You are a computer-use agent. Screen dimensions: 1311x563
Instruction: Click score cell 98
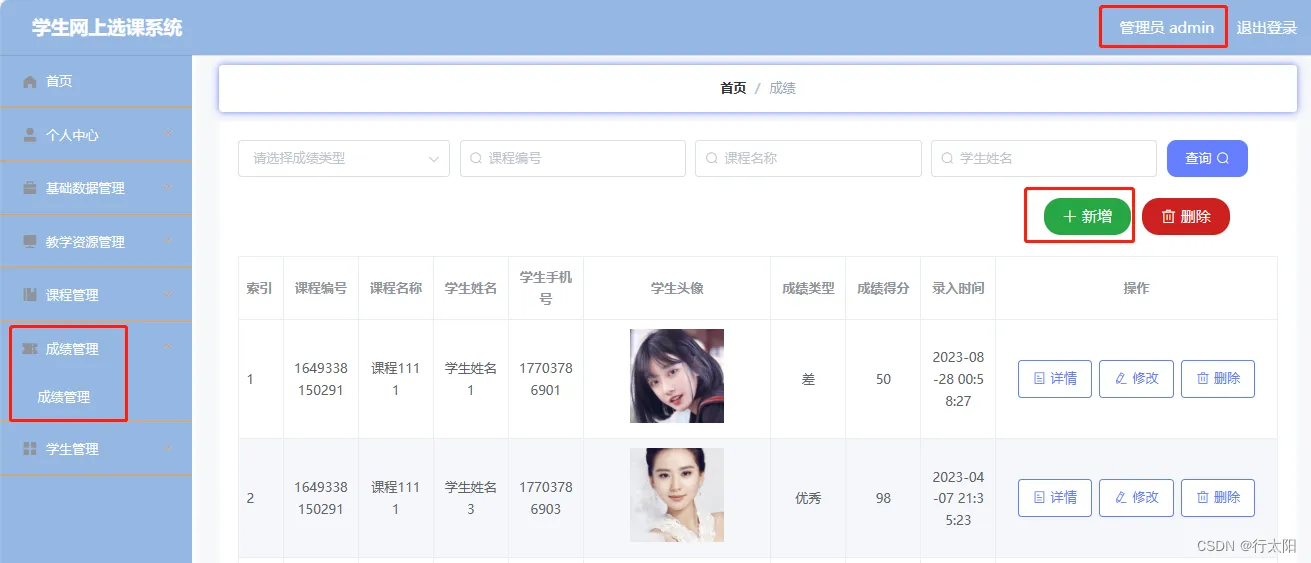[883, 498]
